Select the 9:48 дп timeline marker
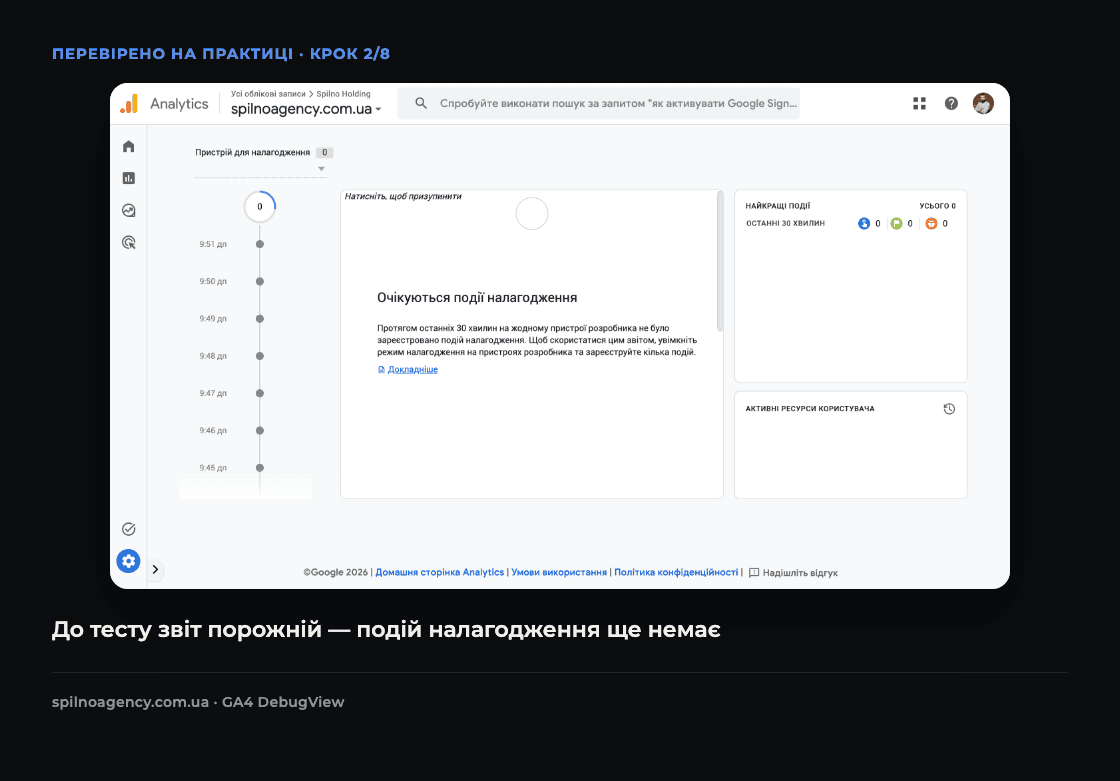Viewport: 1120px width, 781px height. click(260, 356)
